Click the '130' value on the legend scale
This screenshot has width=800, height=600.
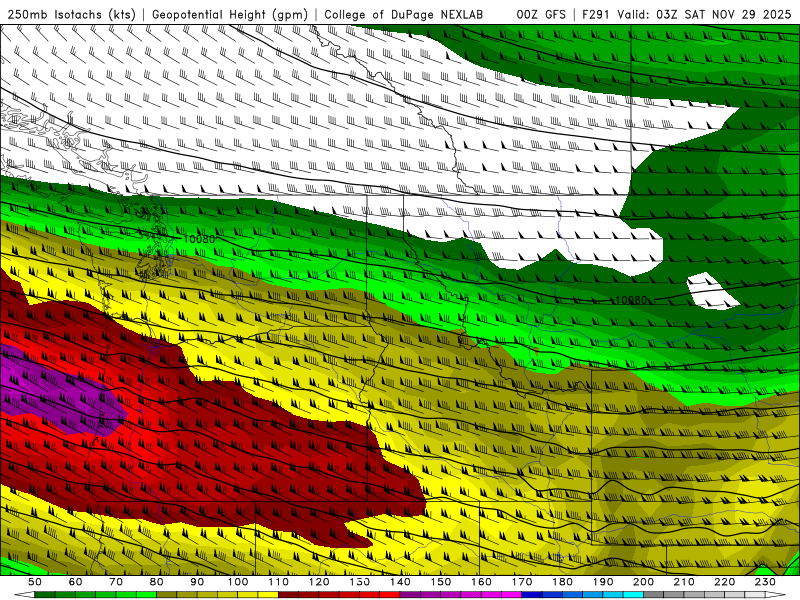coord(360,582)
